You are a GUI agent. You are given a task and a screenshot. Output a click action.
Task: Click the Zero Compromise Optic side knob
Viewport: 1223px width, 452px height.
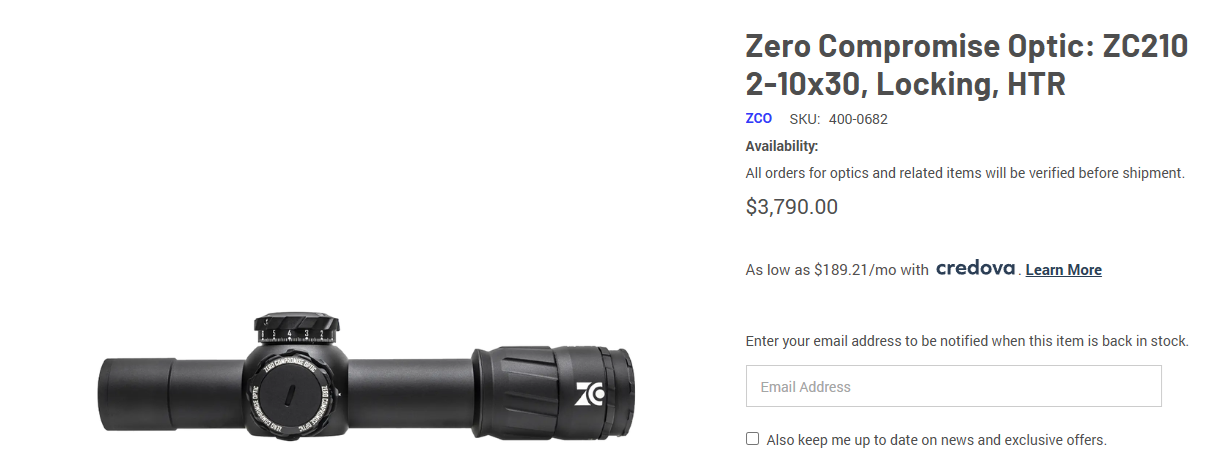point(288,393)
